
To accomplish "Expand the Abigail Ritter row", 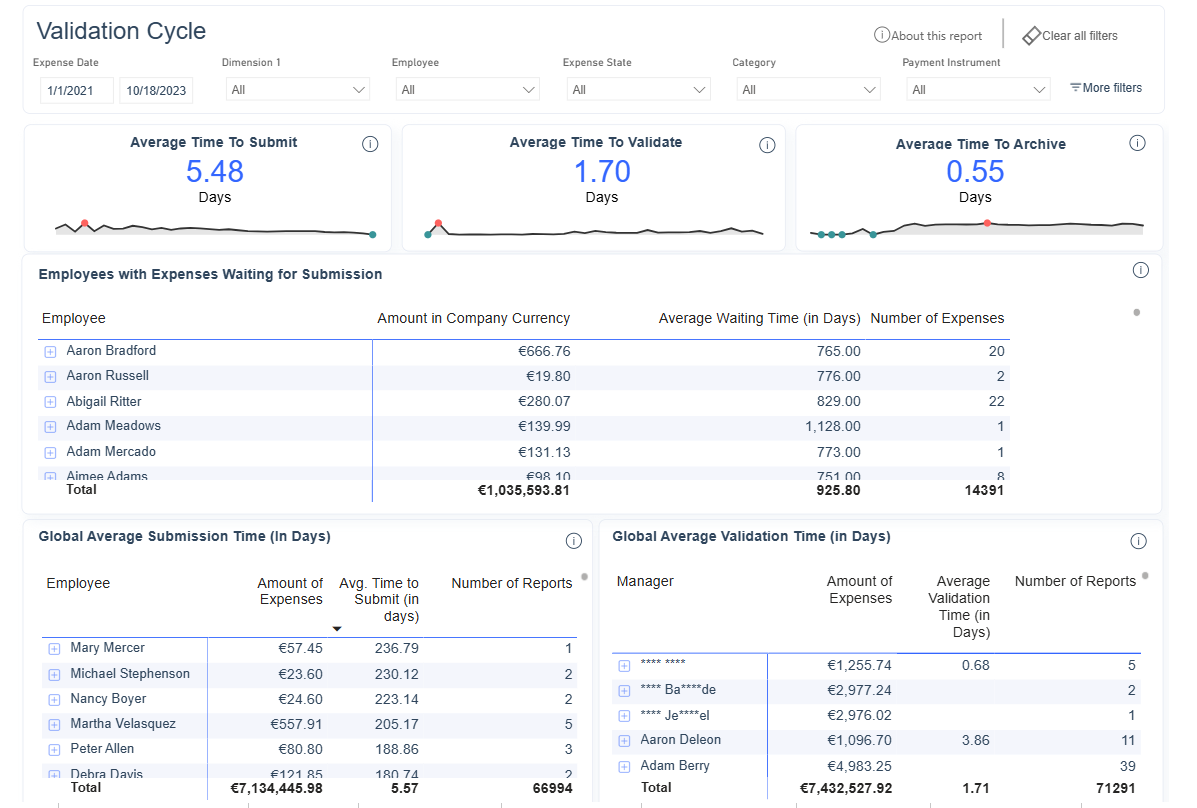I will 50,402.
